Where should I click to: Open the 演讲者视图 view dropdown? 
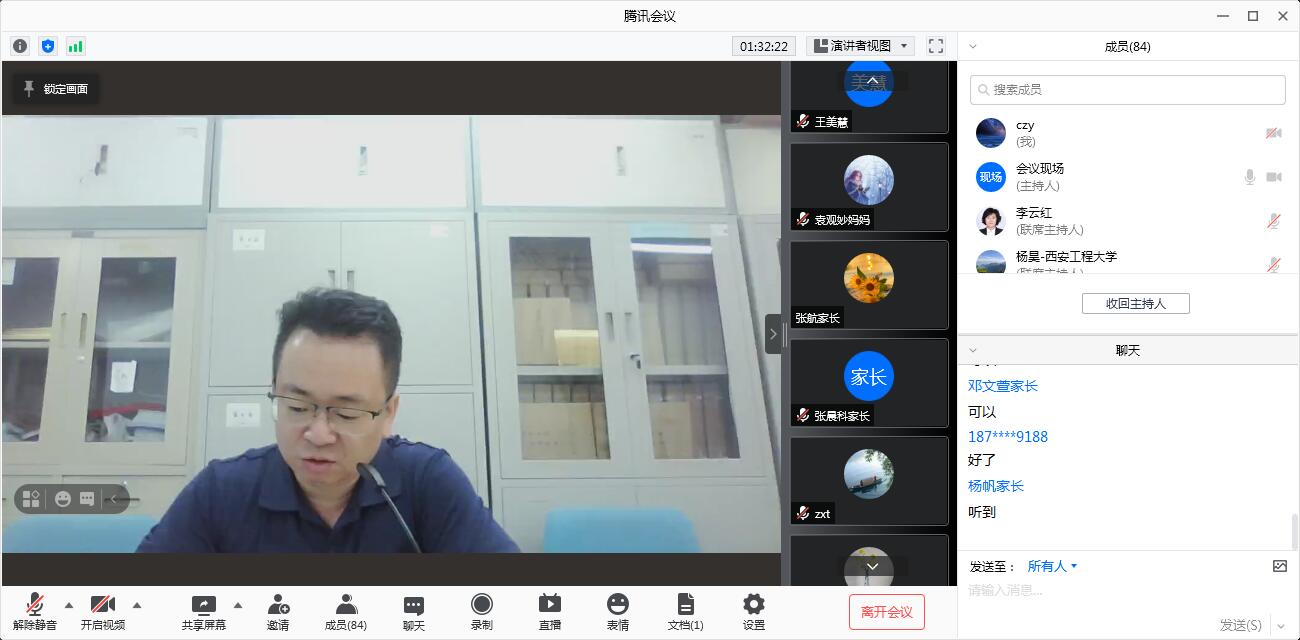coord(861,46)
